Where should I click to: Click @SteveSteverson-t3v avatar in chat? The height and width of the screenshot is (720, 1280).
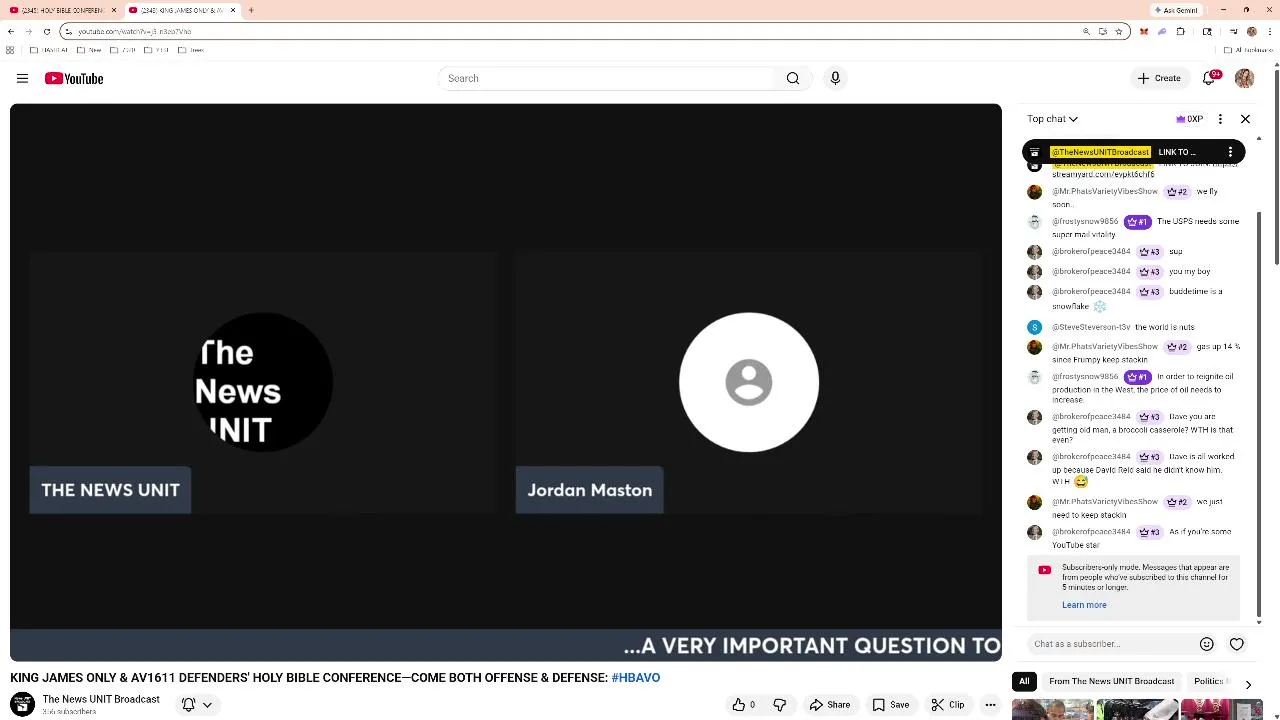point(1034,327)
